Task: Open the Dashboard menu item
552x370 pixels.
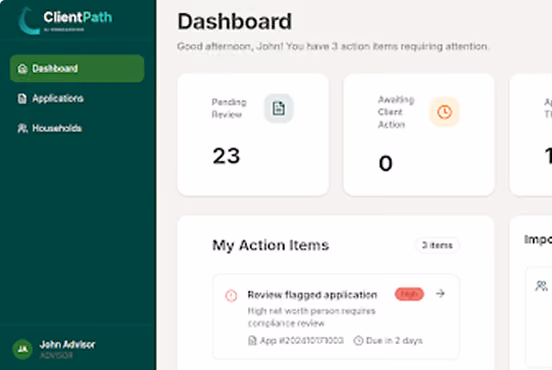Action: (77, 68)
